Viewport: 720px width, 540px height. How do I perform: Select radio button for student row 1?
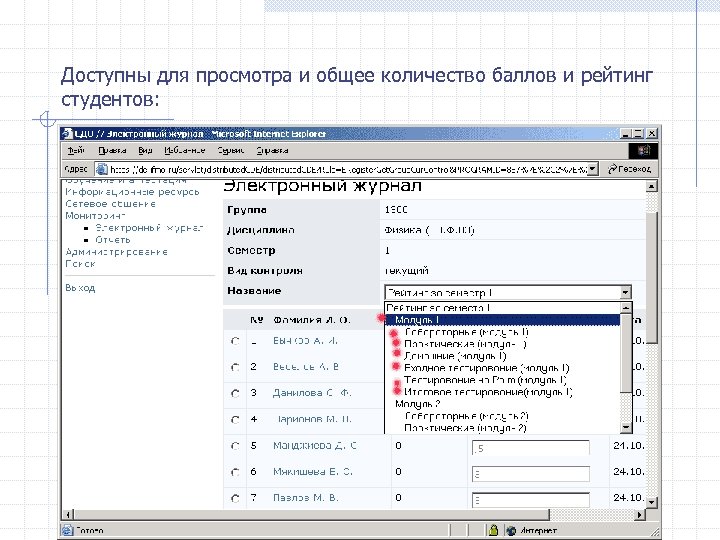(x=236, y=341)
